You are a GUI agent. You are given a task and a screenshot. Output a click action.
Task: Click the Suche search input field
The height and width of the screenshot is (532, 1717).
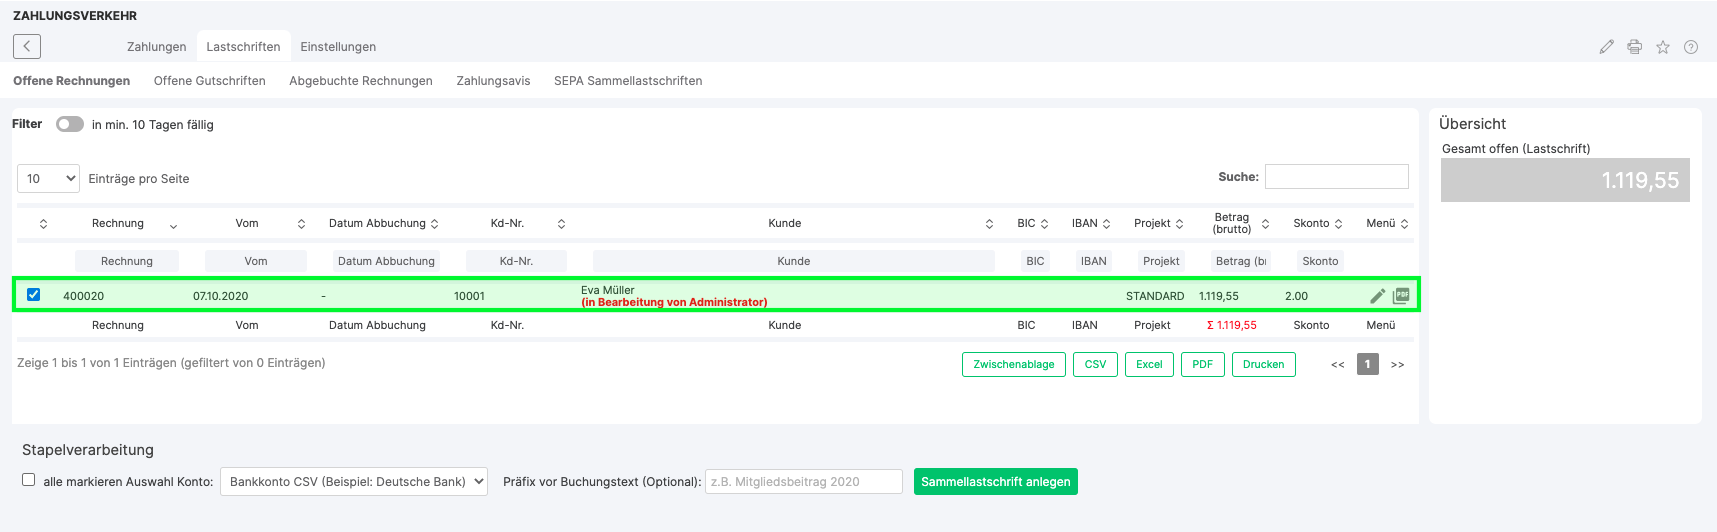(1336, 177)
